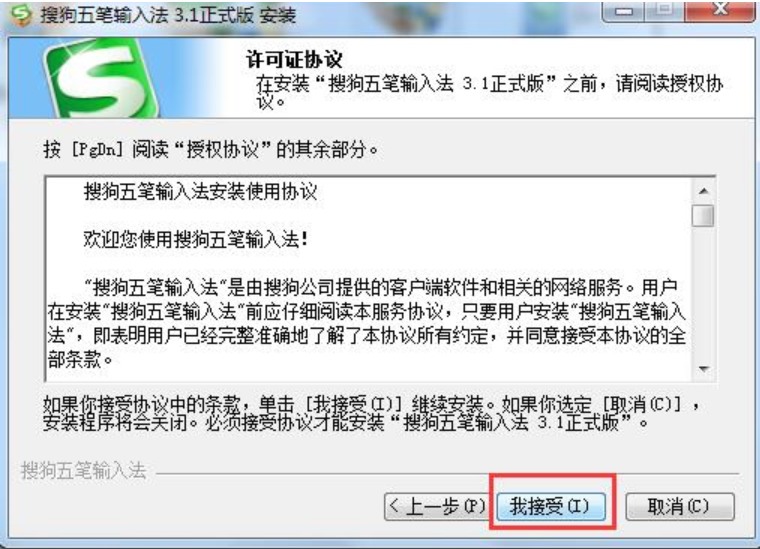Screen dimensions: 760x549
Task: Click inside the license agreement text box
Action: pos(368,279)
